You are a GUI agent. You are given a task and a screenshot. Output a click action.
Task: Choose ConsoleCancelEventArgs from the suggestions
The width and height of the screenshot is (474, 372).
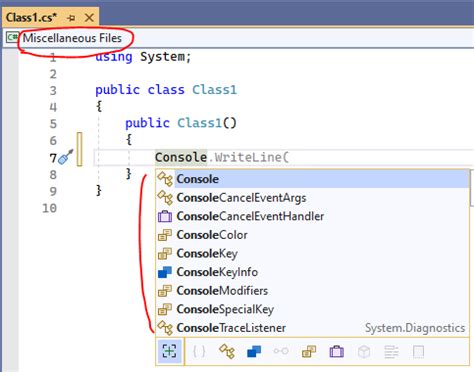tap(313, 198)
